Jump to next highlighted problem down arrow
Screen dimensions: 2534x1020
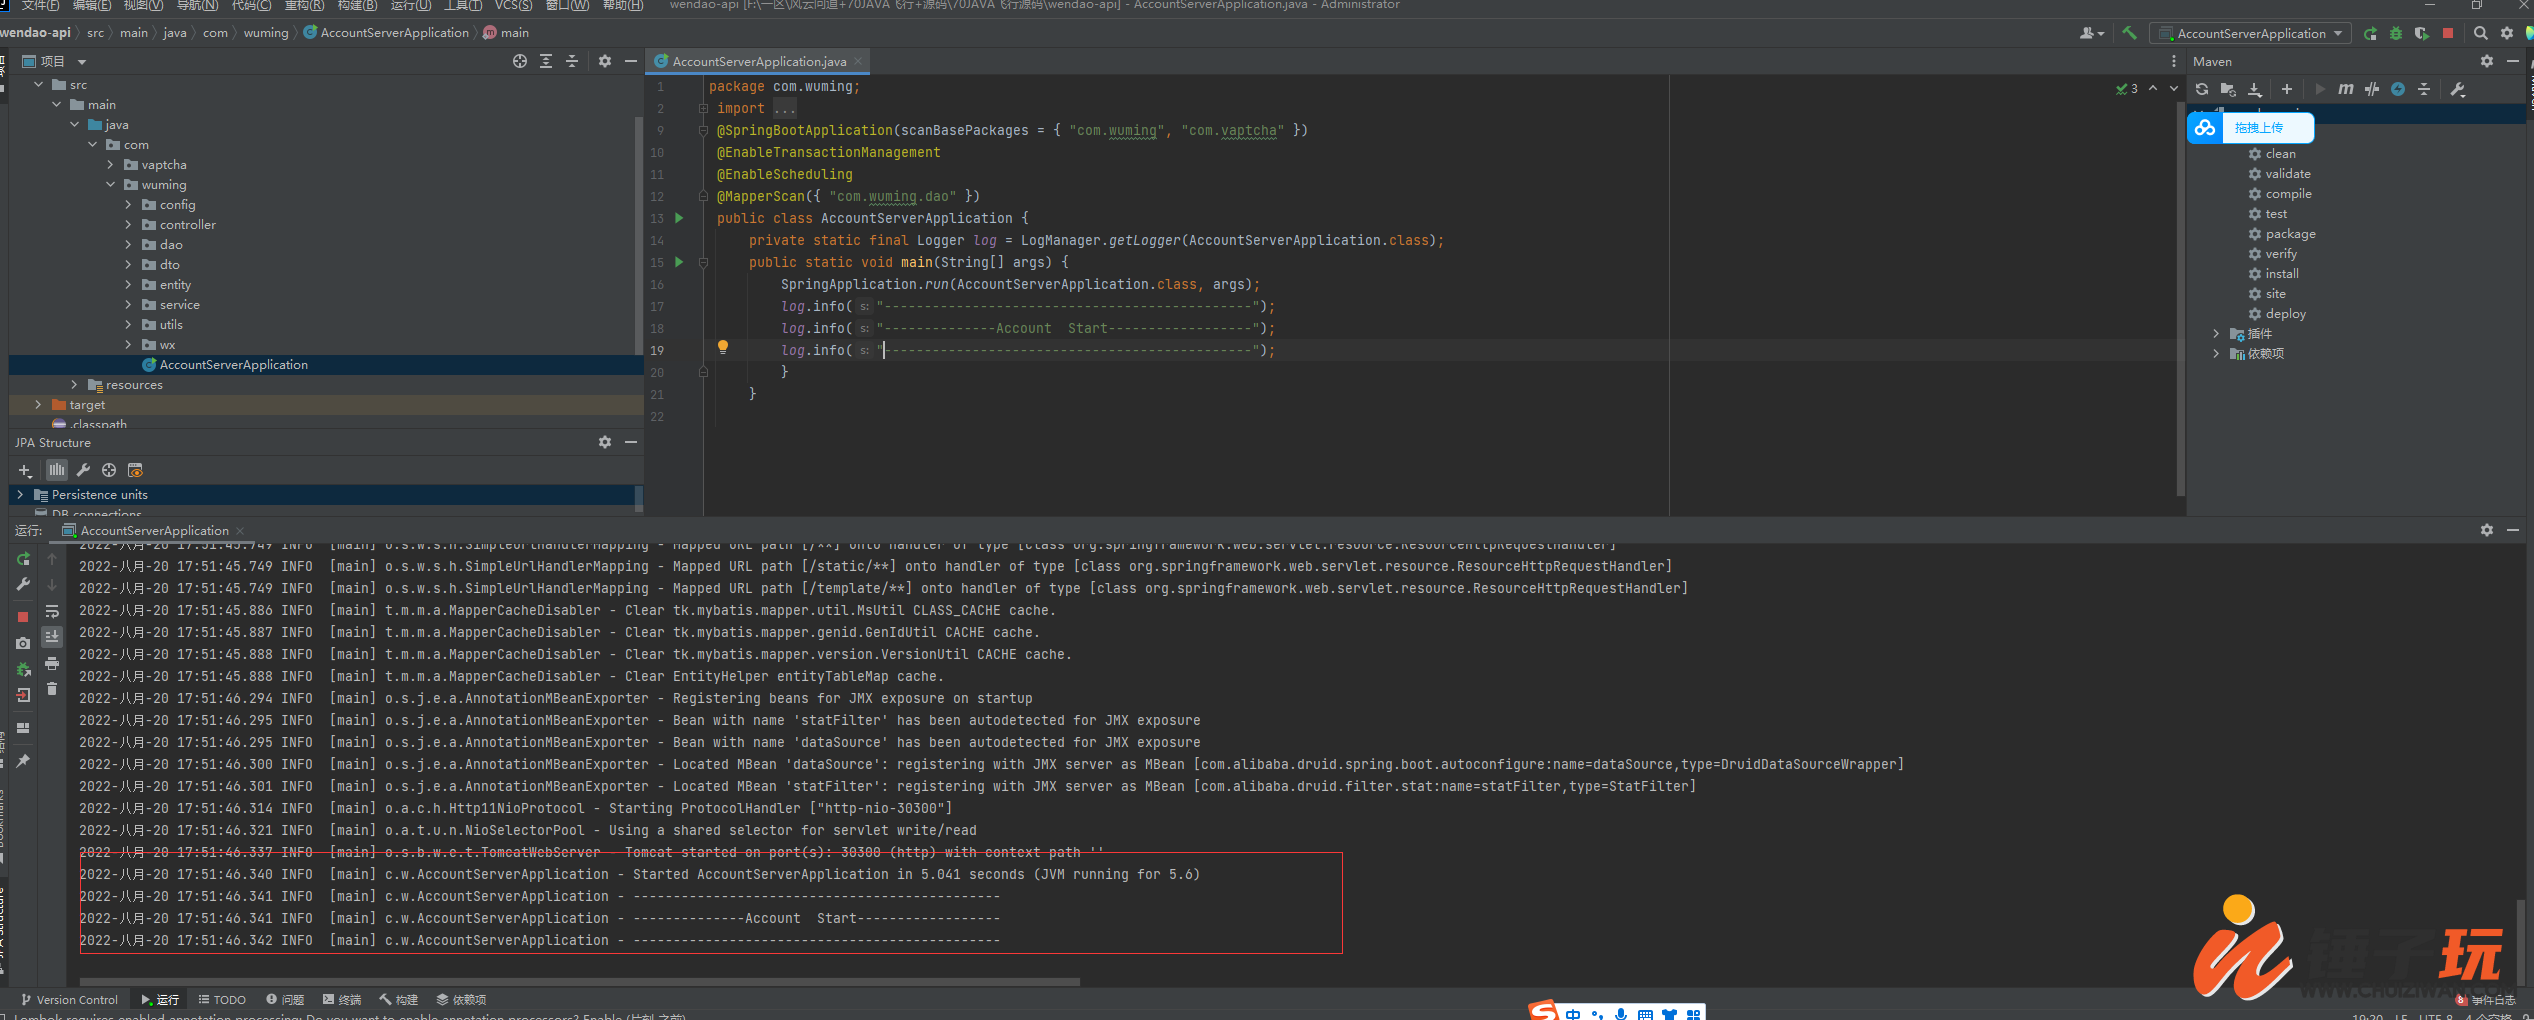[x=2174, y=88]
